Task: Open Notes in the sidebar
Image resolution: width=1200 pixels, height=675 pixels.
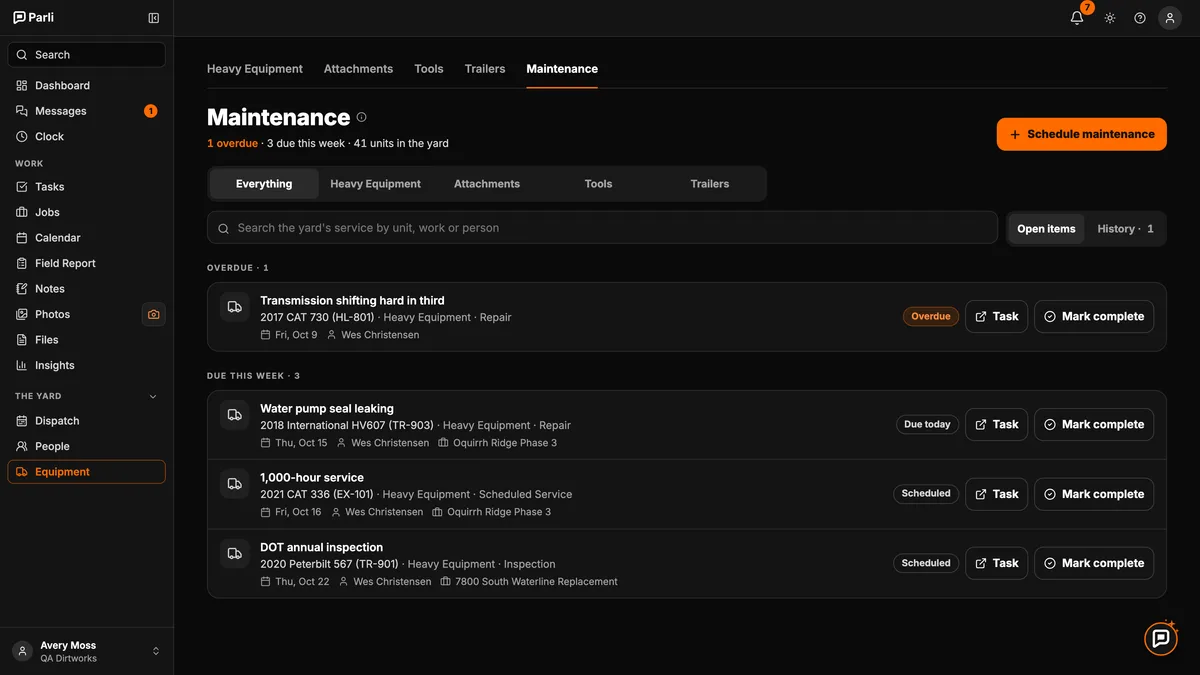Action: point(87,289)
